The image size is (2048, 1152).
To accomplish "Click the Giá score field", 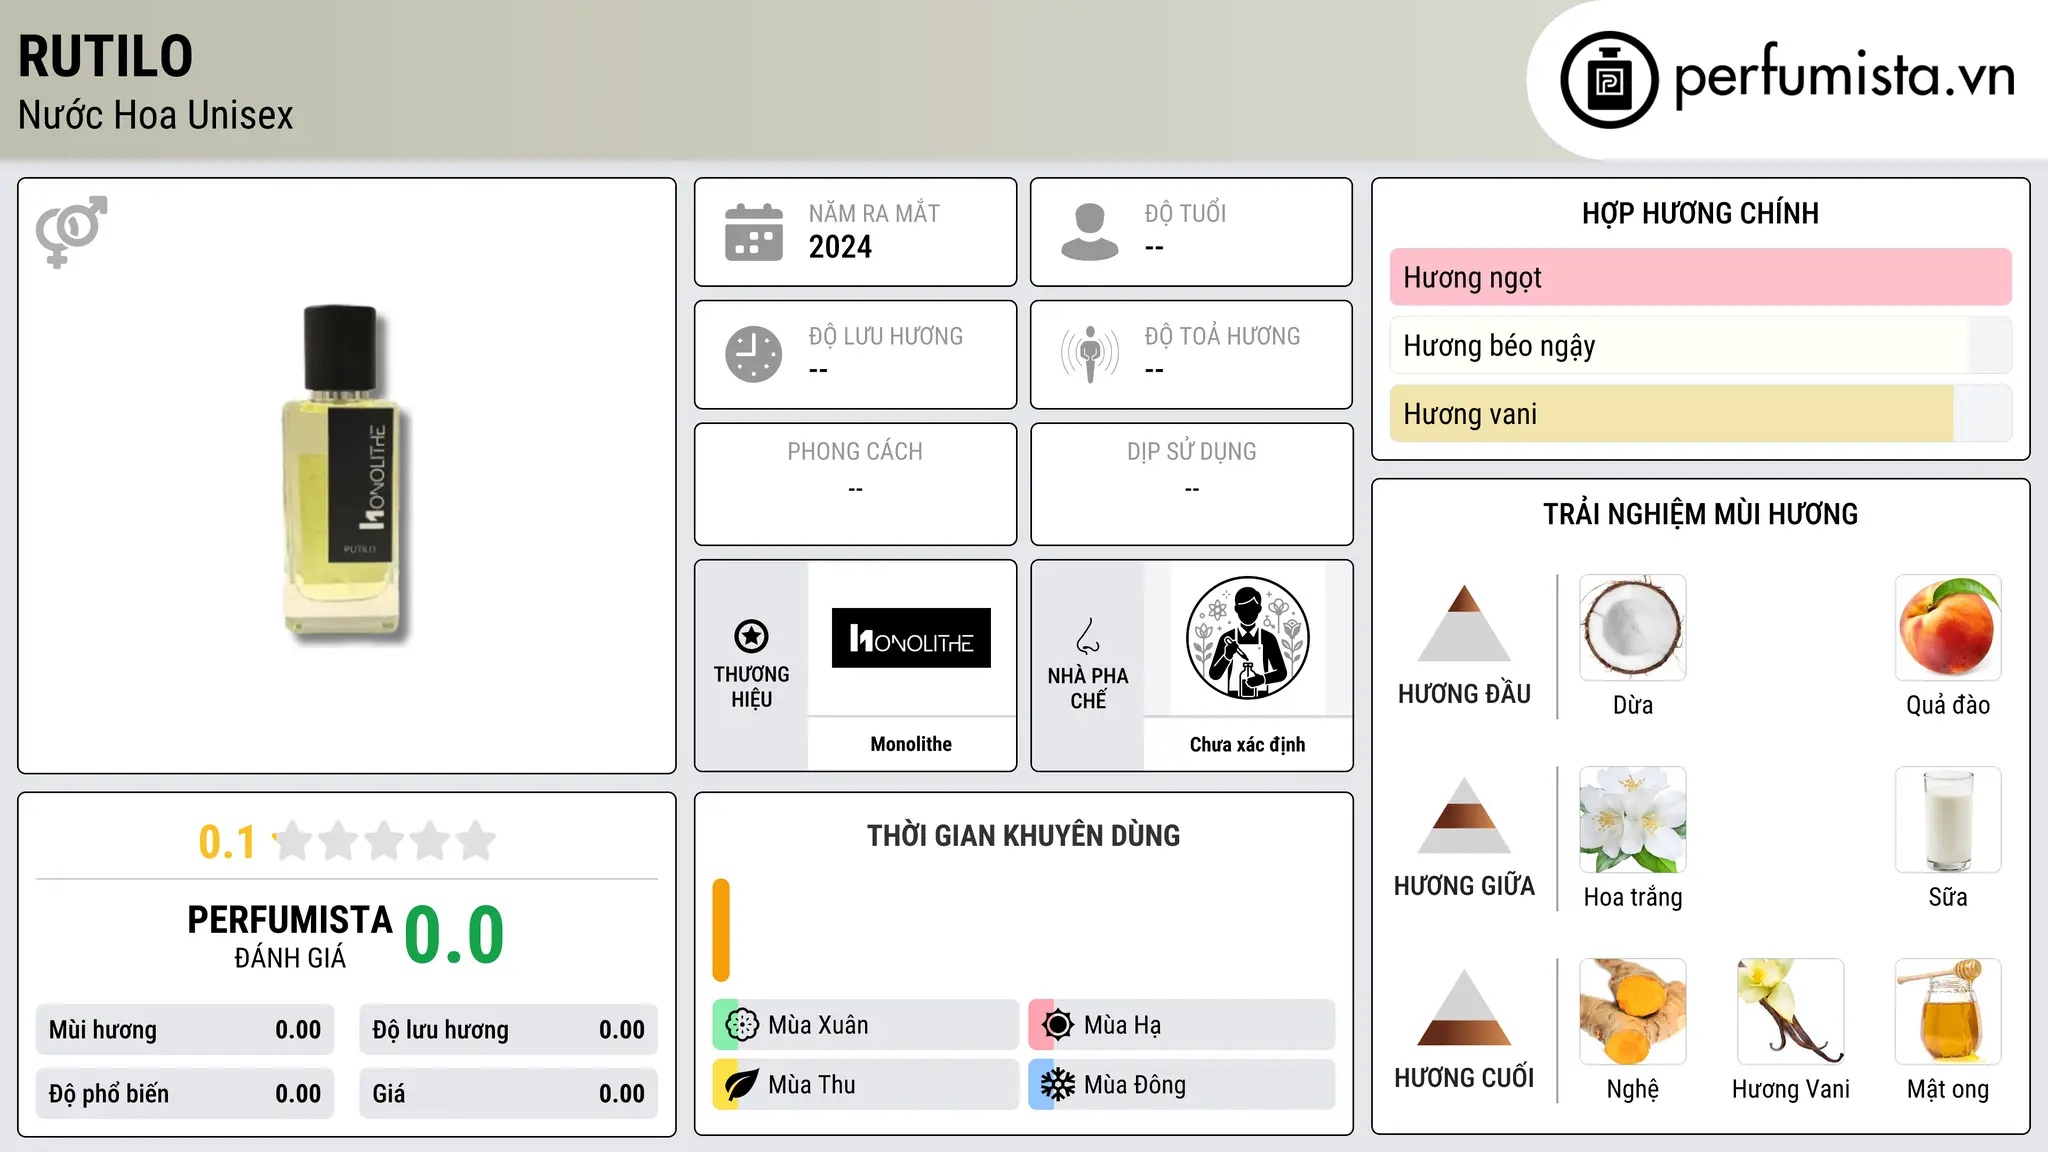I will click(x=508, y=1094).
